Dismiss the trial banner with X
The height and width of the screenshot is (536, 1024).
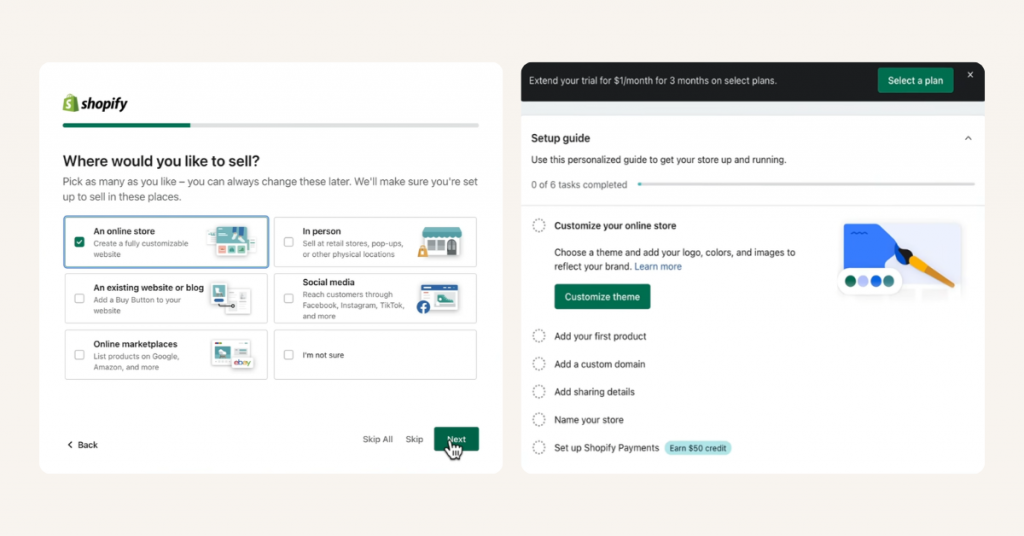pyautogui.click(x=970, y=75)
